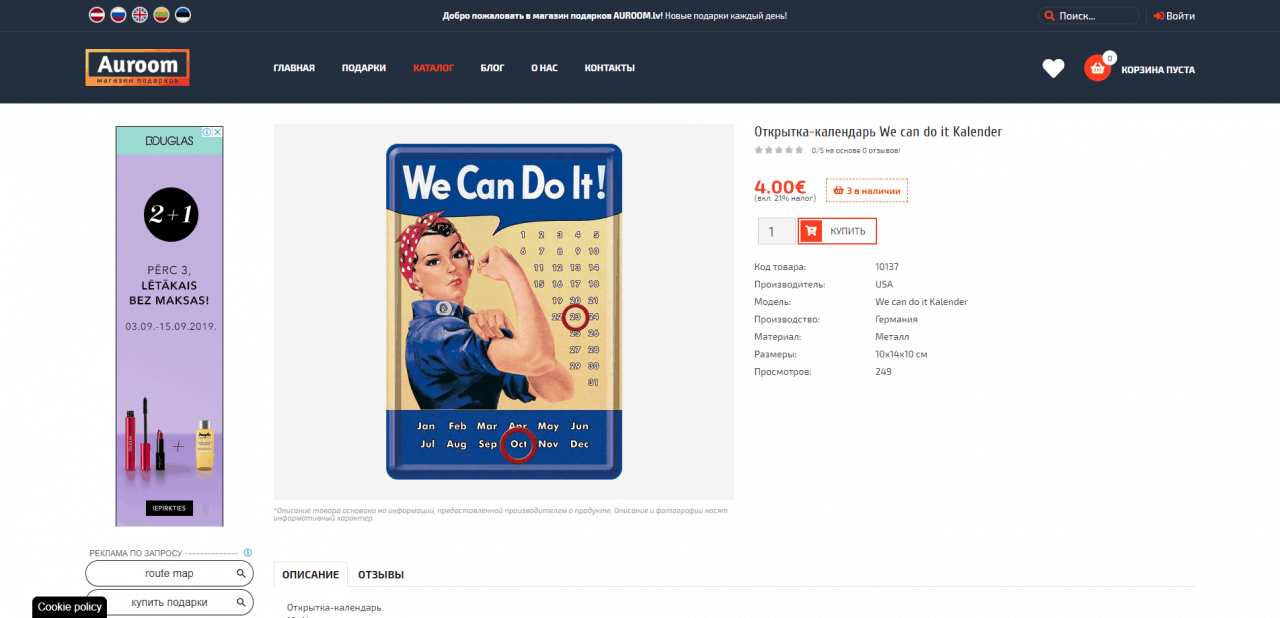This screenshot has height=618, width=1280.
Task: Open the shopping cart basket icon
Action: pyautogui.click(x=1097, y=69)
